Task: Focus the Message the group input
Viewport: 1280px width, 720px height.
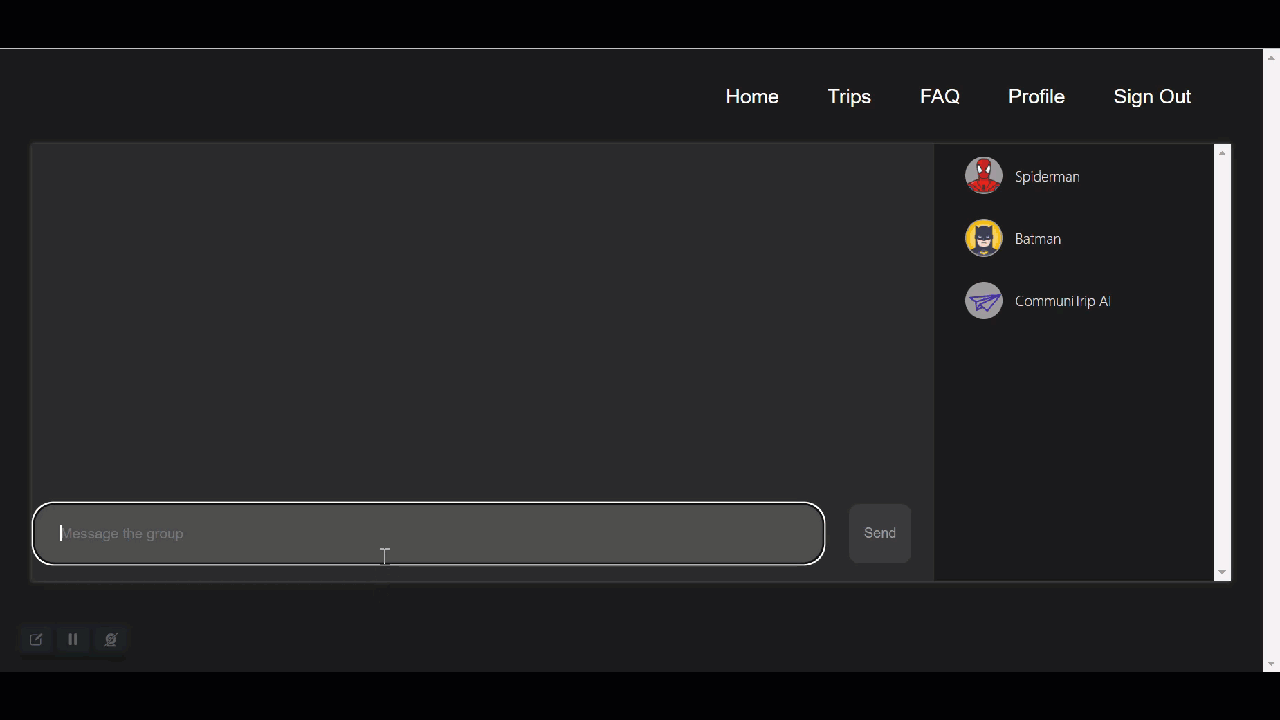Action: click(x=428, y=533)
